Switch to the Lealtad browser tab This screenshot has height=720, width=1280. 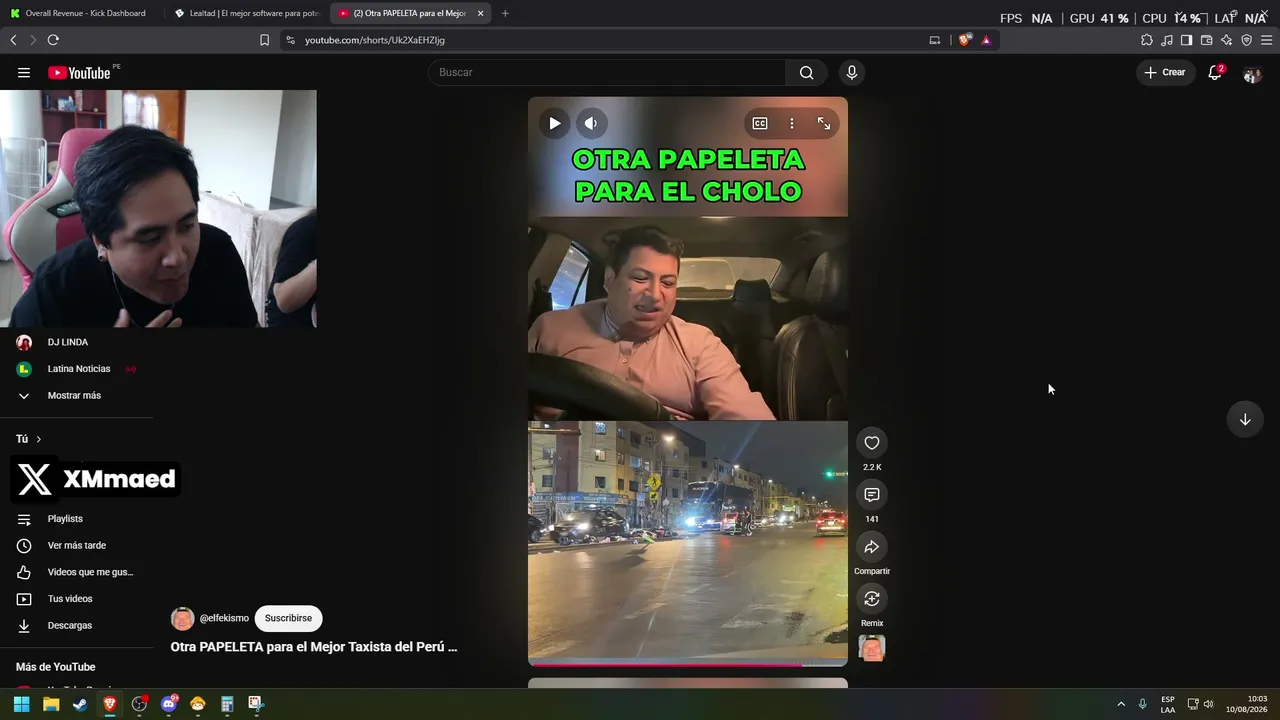pyautogui.click(x=246, y=13)
